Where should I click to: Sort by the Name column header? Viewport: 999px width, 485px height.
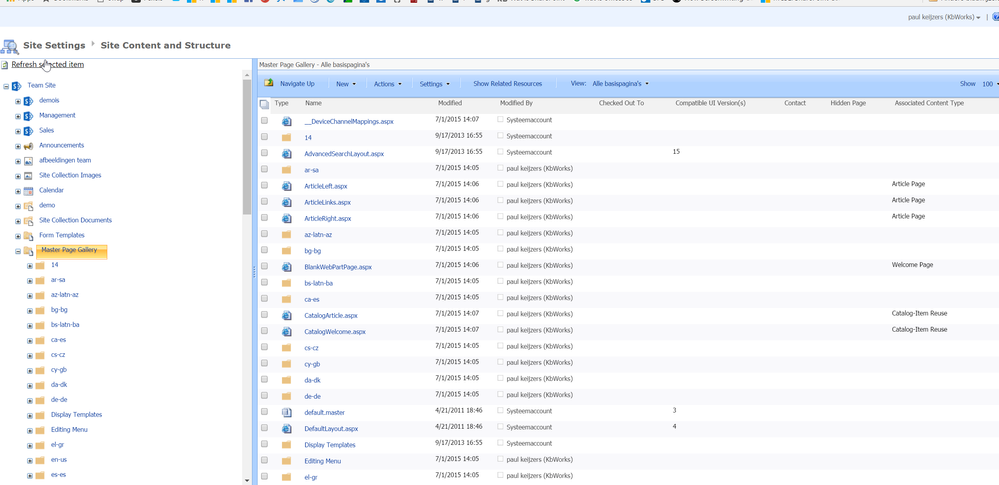(x=313, y=103)
